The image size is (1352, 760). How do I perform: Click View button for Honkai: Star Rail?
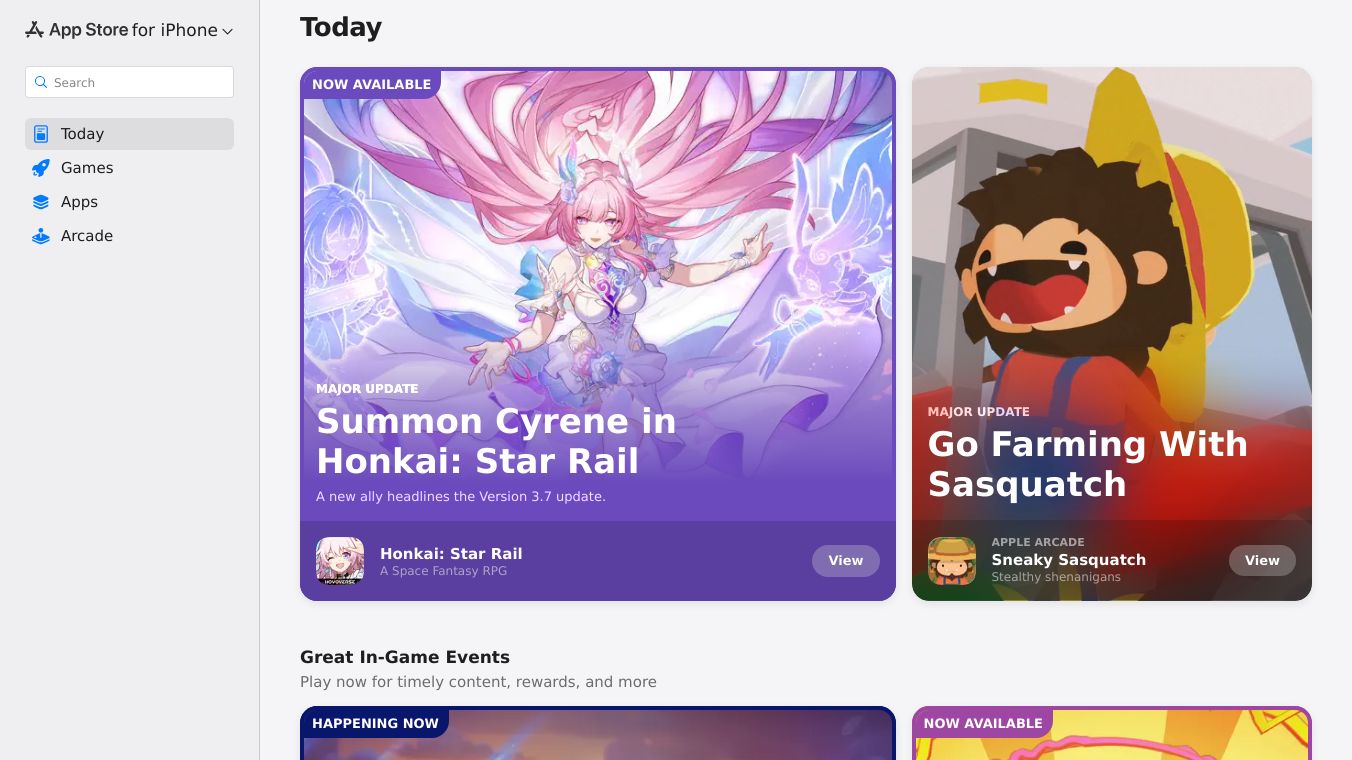(x=846, y=561)
